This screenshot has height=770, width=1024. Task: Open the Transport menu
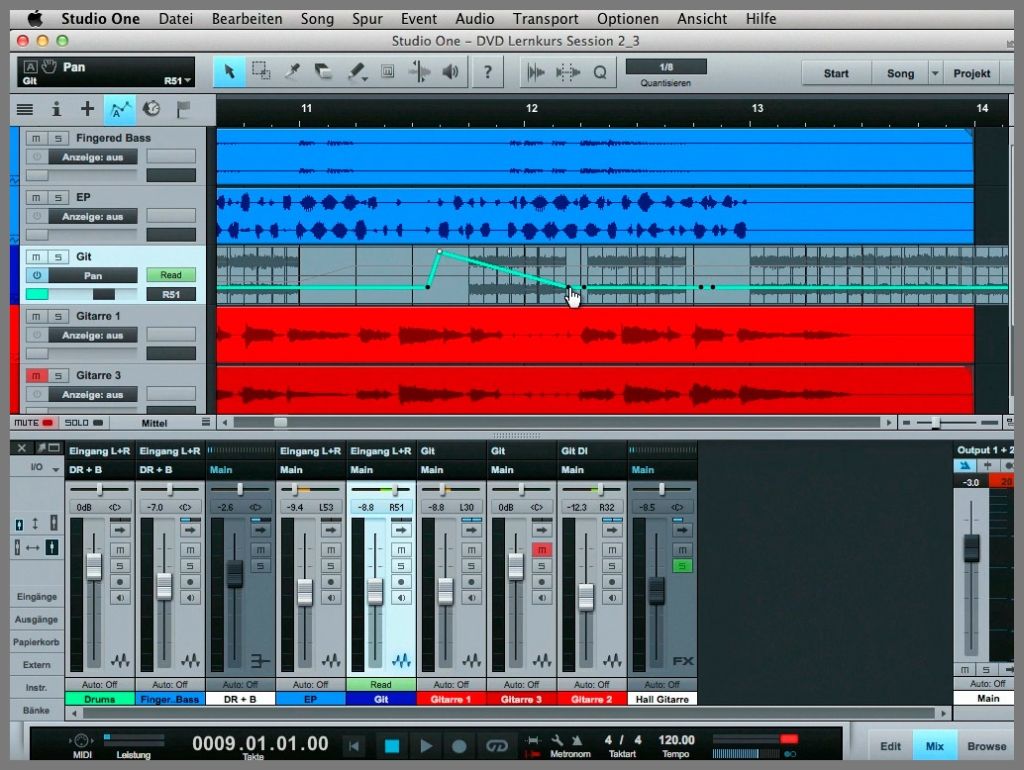click(x=545, y=19)
